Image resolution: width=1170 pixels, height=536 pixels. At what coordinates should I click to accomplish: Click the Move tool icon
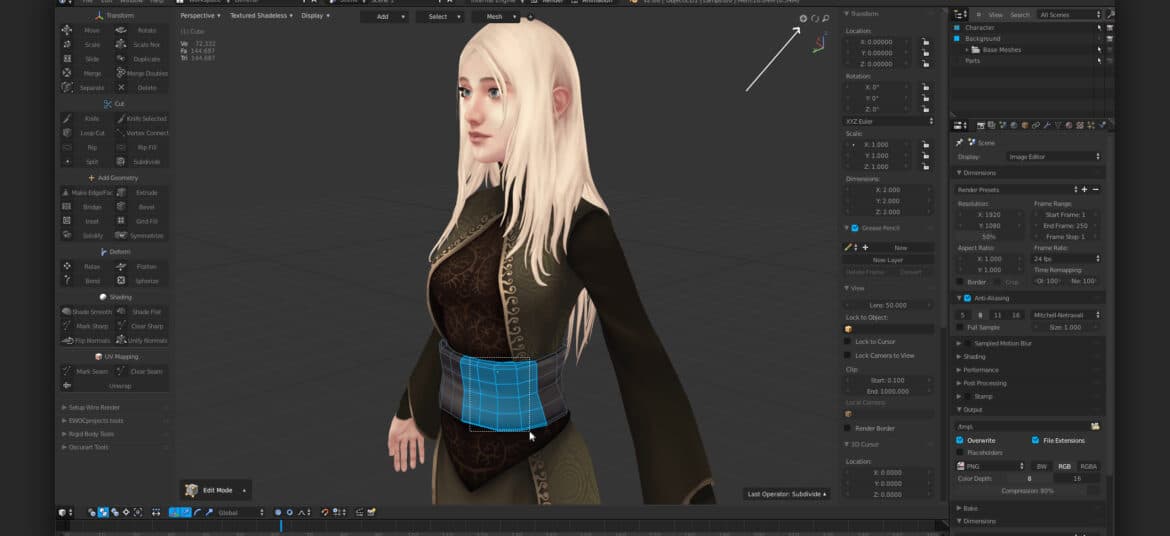(67, 30)
